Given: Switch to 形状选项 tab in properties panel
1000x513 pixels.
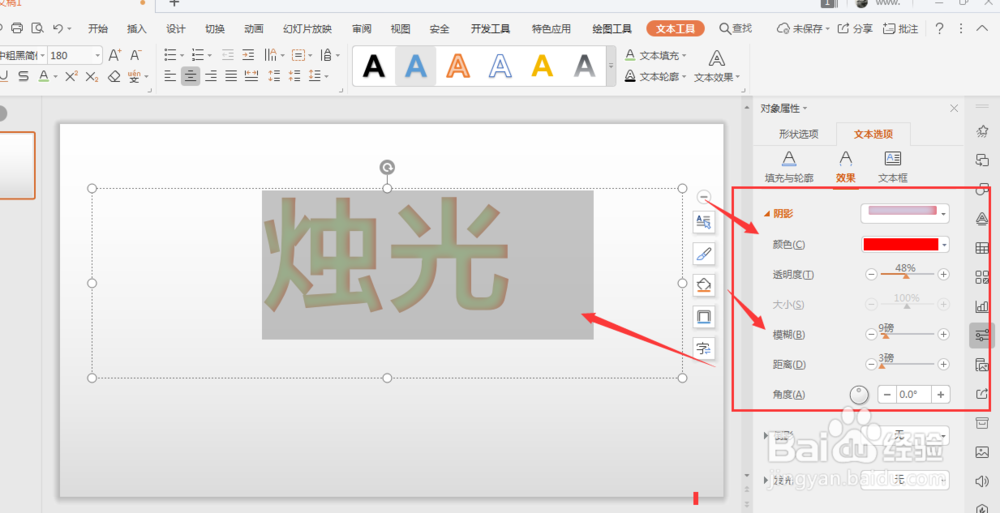Looking at the screenshot, I should coord(798,134).
